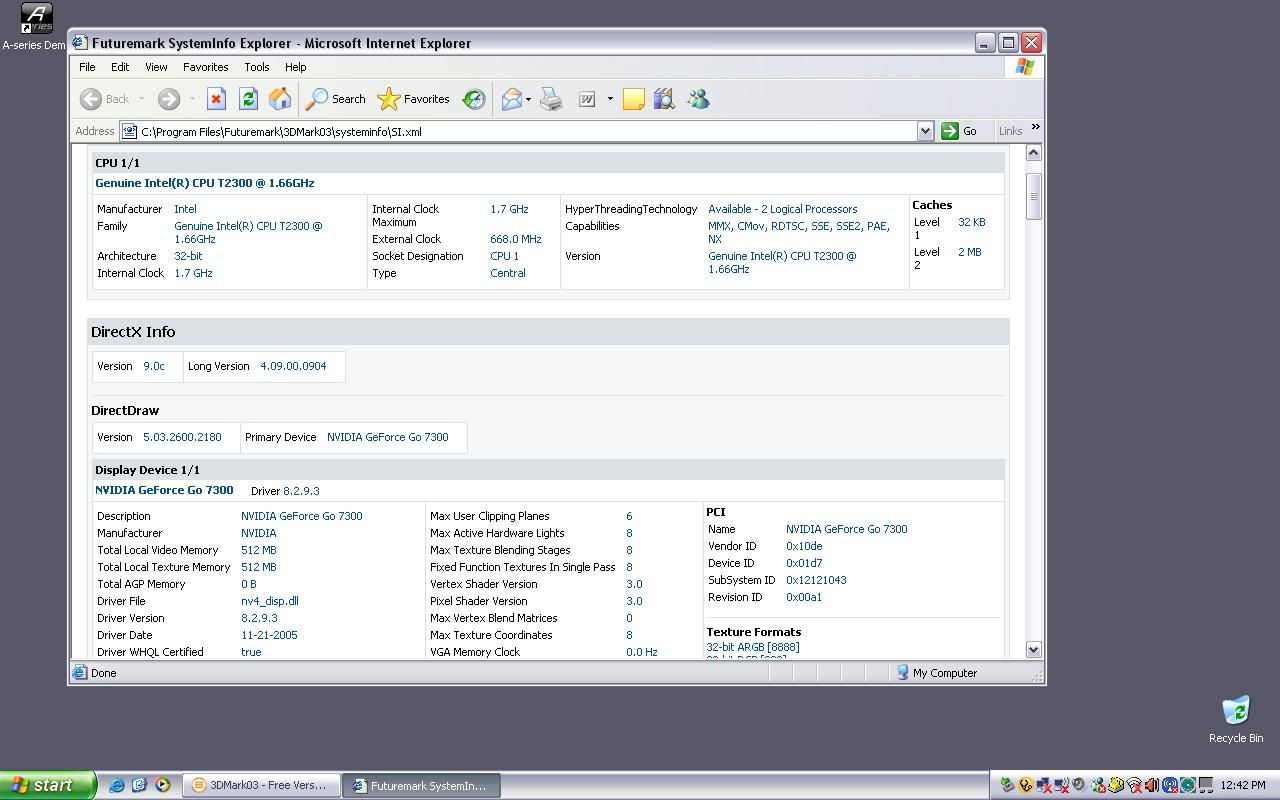
Task: Refresh the page with green arrows icon
Action: [x=248, y=99]
